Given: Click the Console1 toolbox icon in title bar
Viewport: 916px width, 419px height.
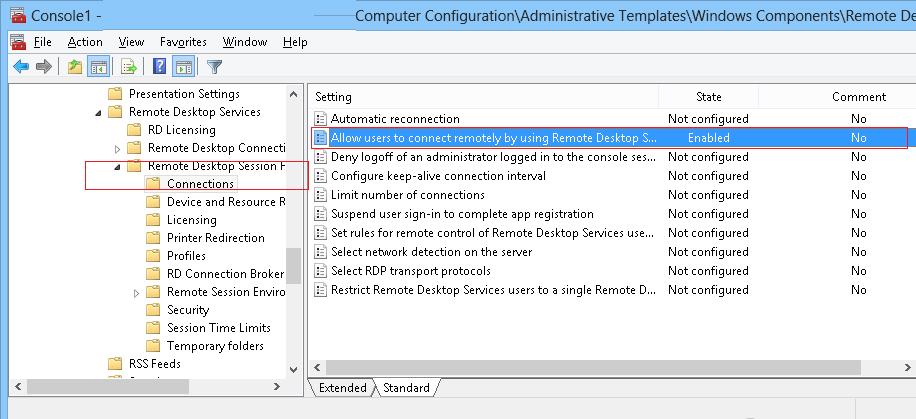Looking at the screenshot, I should [x=18, y=15].
